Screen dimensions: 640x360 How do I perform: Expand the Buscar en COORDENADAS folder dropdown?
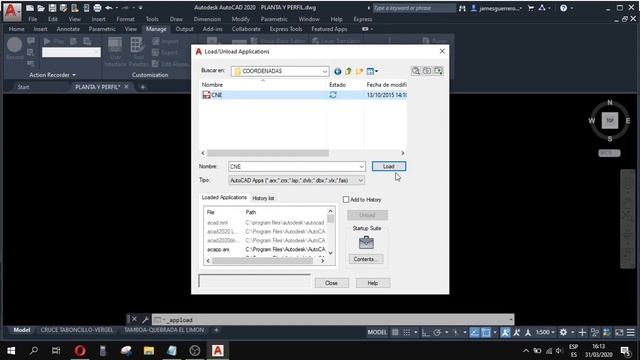click(324, 71)
